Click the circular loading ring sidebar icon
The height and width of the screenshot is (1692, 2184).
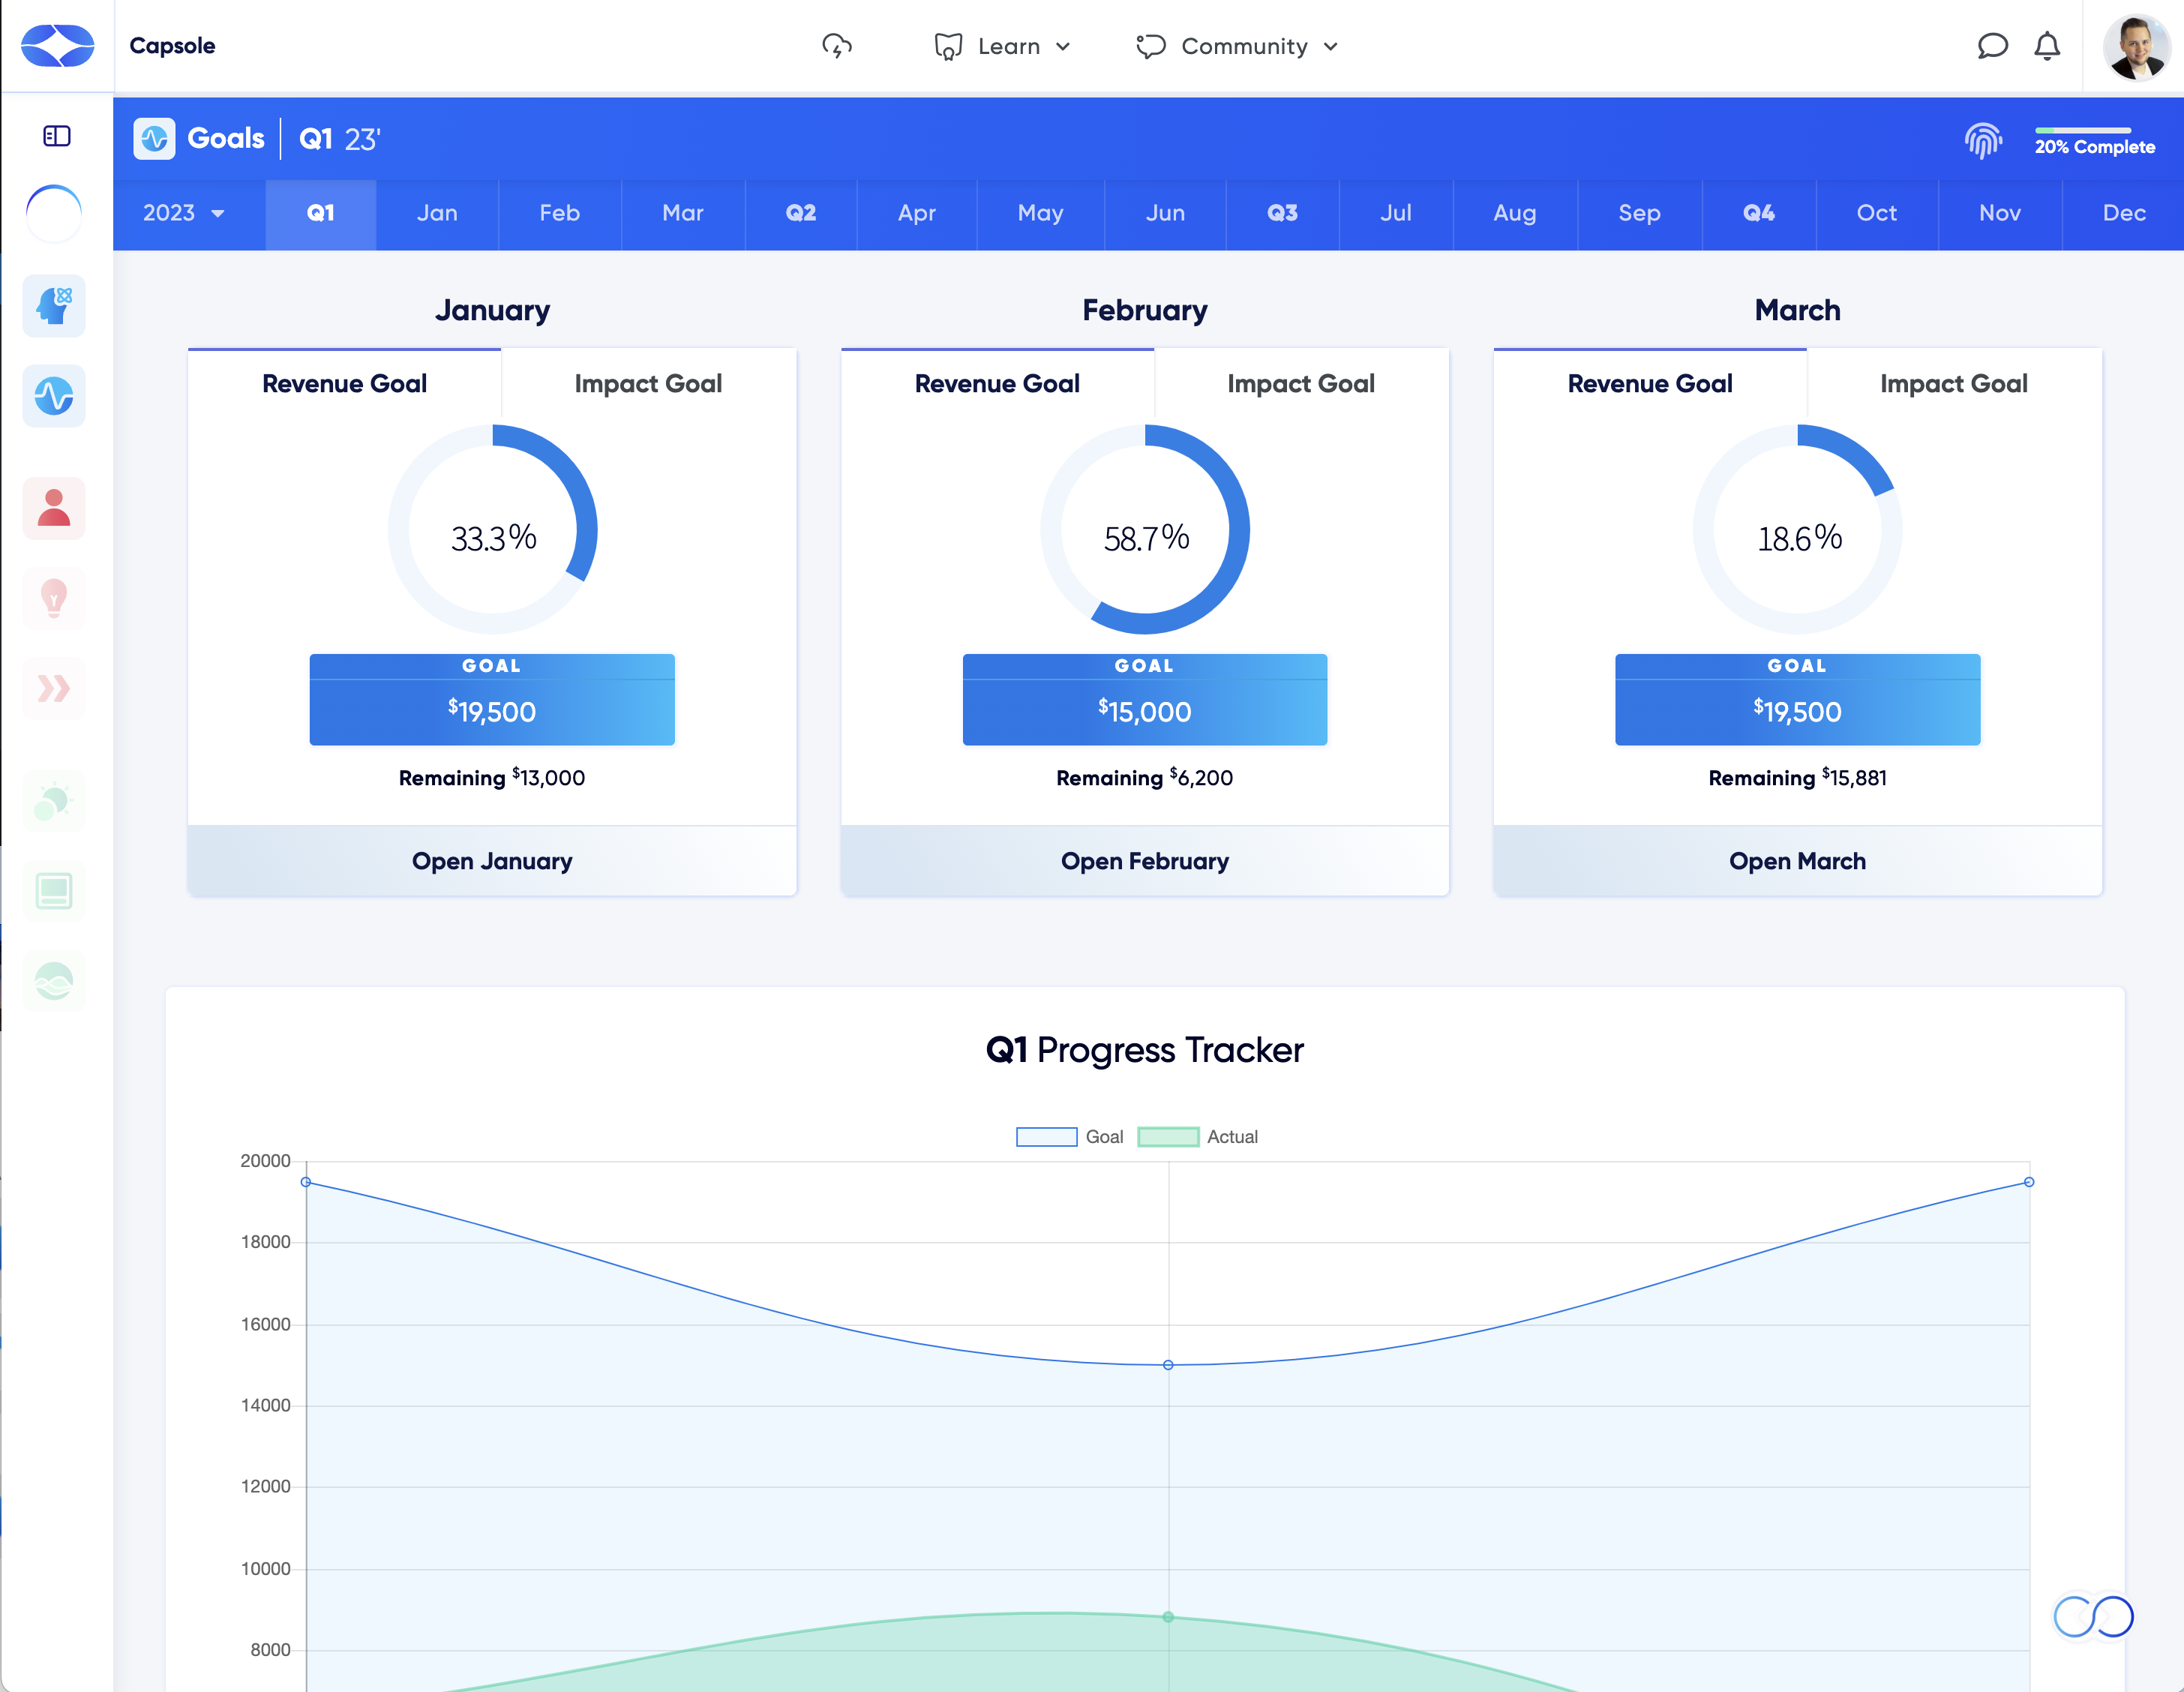coord(54,213)
